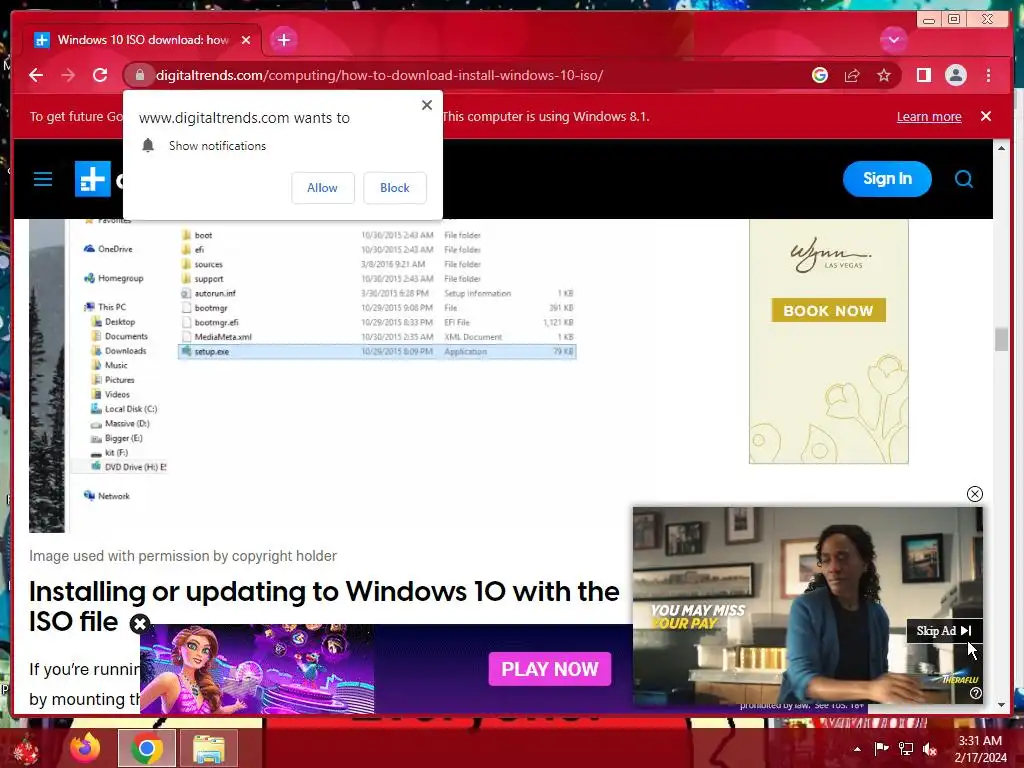1024x768 pixels.
Task: Click the Digital Trends logo
Action: [x=93, y=179]
